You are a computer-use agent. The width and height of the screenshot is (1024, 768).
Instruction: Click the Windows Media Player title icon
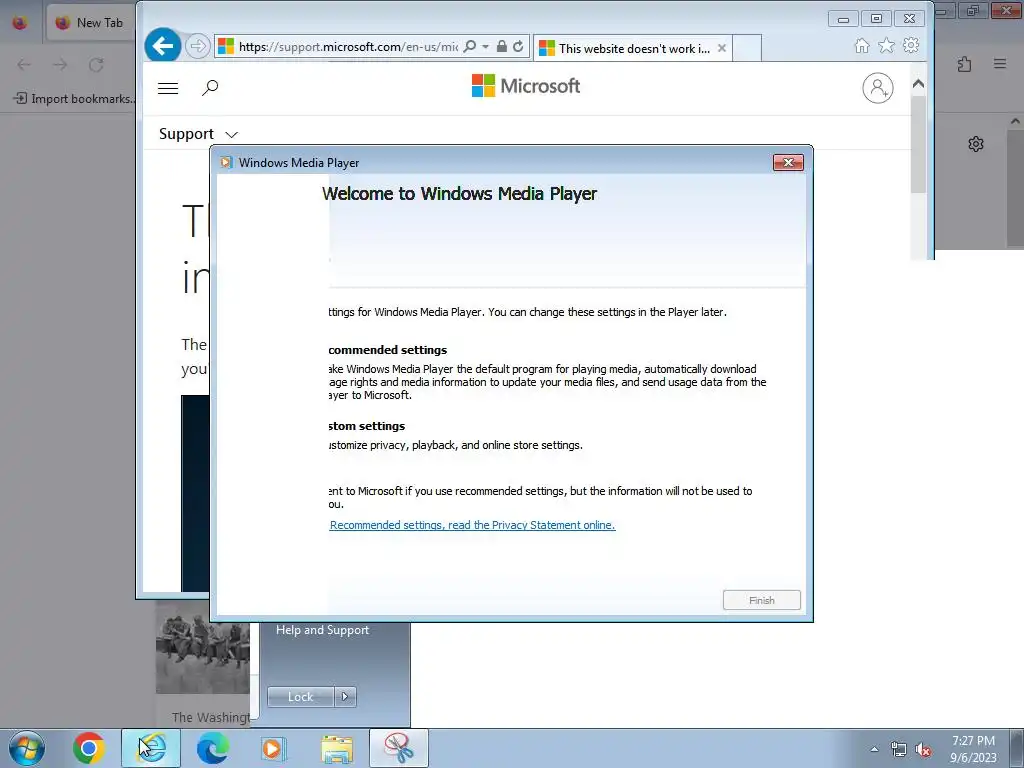tap(226, 163)
